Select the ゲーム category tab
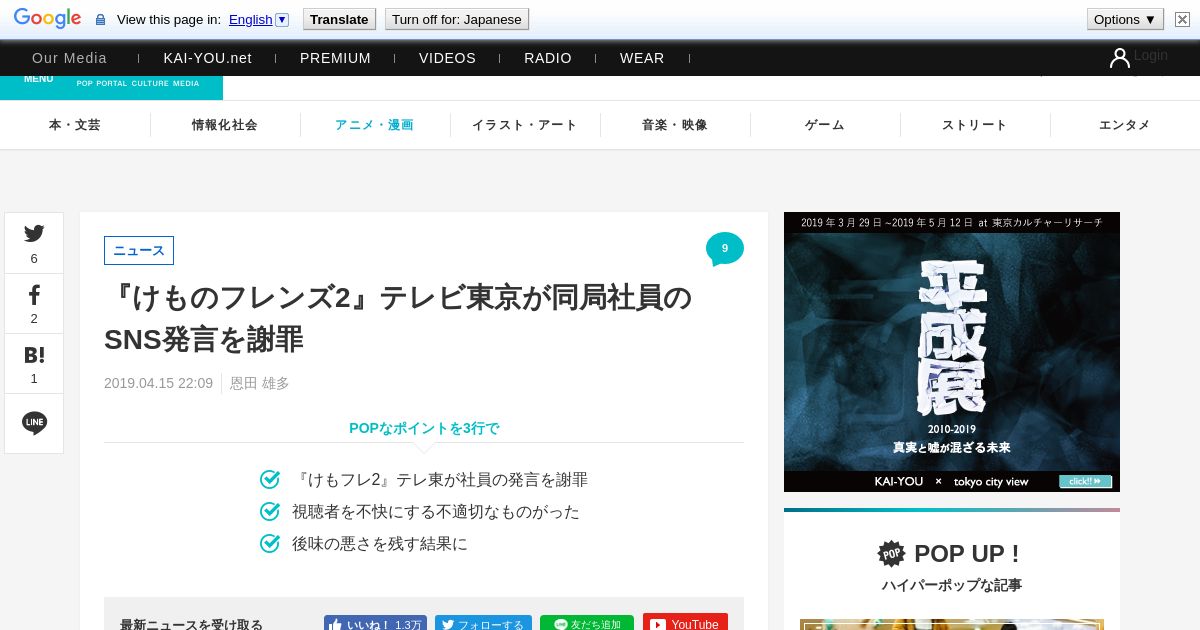The image size is (1200, 630). tap(825, 125)
